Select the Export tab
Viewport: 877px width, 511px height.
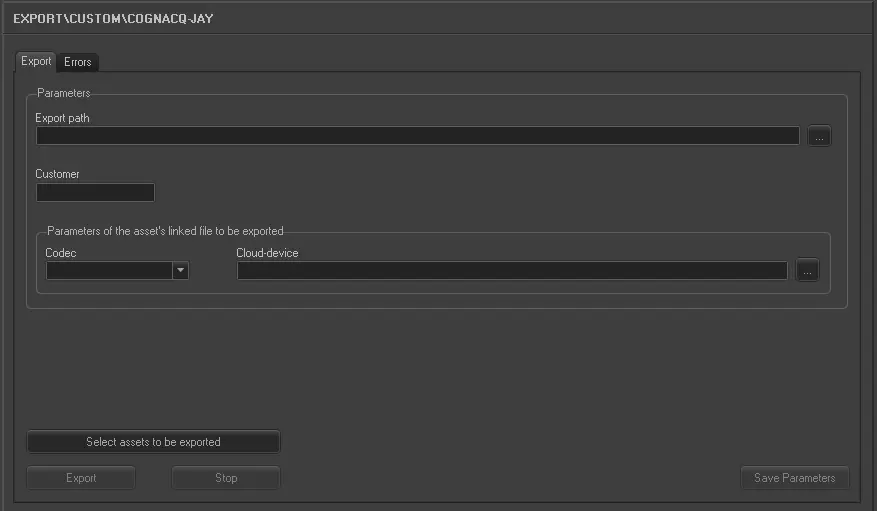[x=36, y=61]
